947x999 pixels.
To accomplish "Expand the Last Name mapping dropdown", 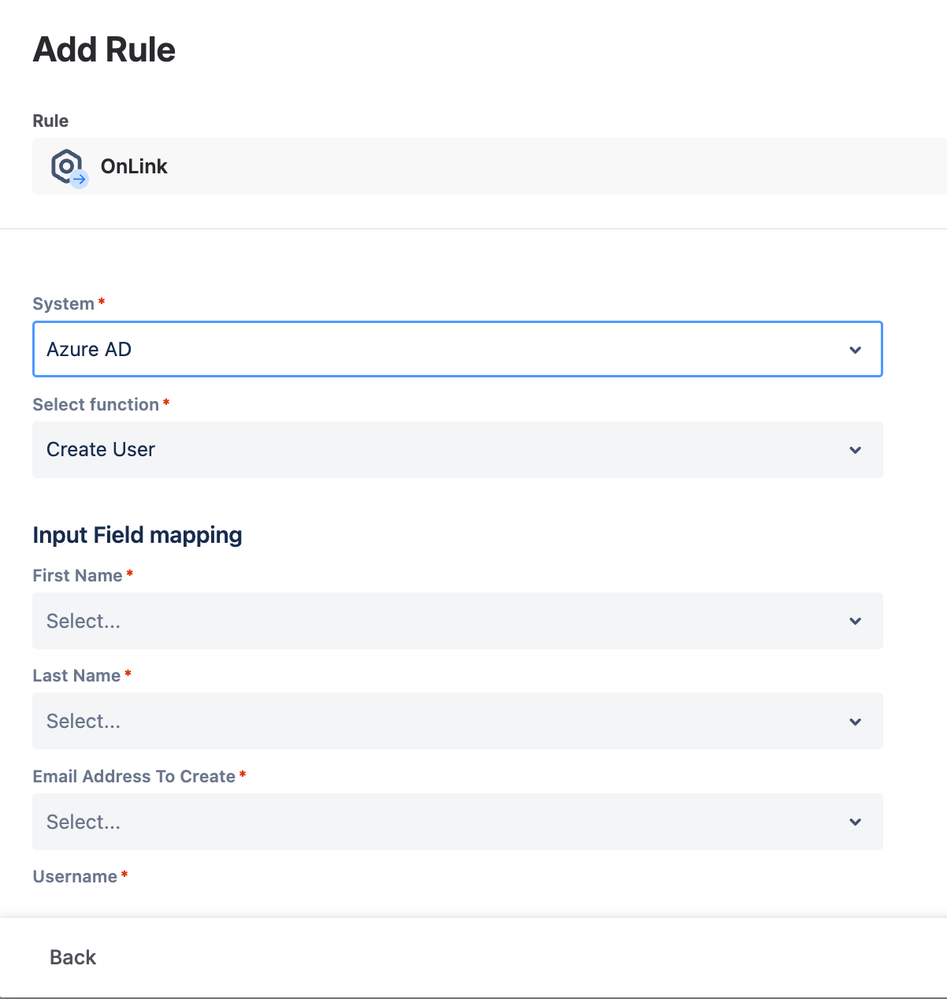I will click(x=440, y=721).
